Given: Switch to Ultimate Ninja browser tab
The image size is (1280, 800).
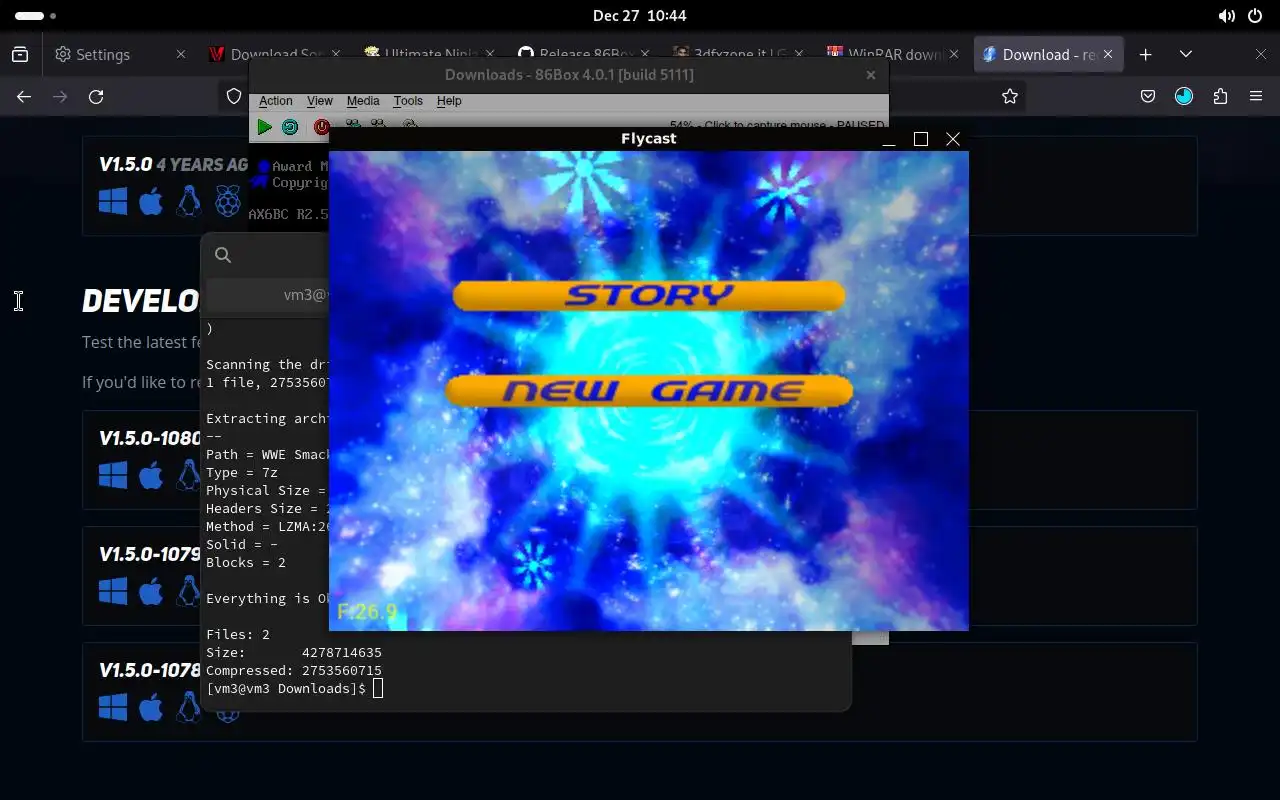Looking at the screenshot, I should coord(428,54).
